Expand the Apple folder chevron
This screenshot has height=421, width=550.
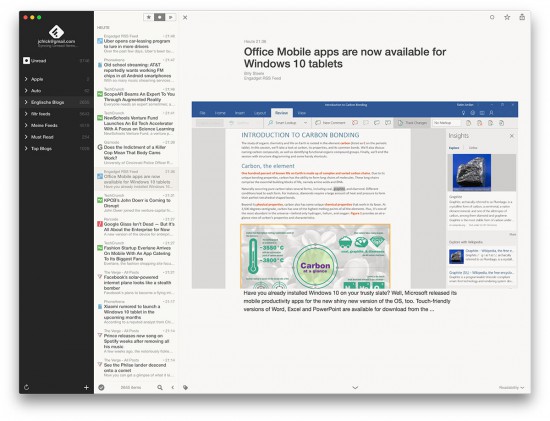(x=26, y=79)
